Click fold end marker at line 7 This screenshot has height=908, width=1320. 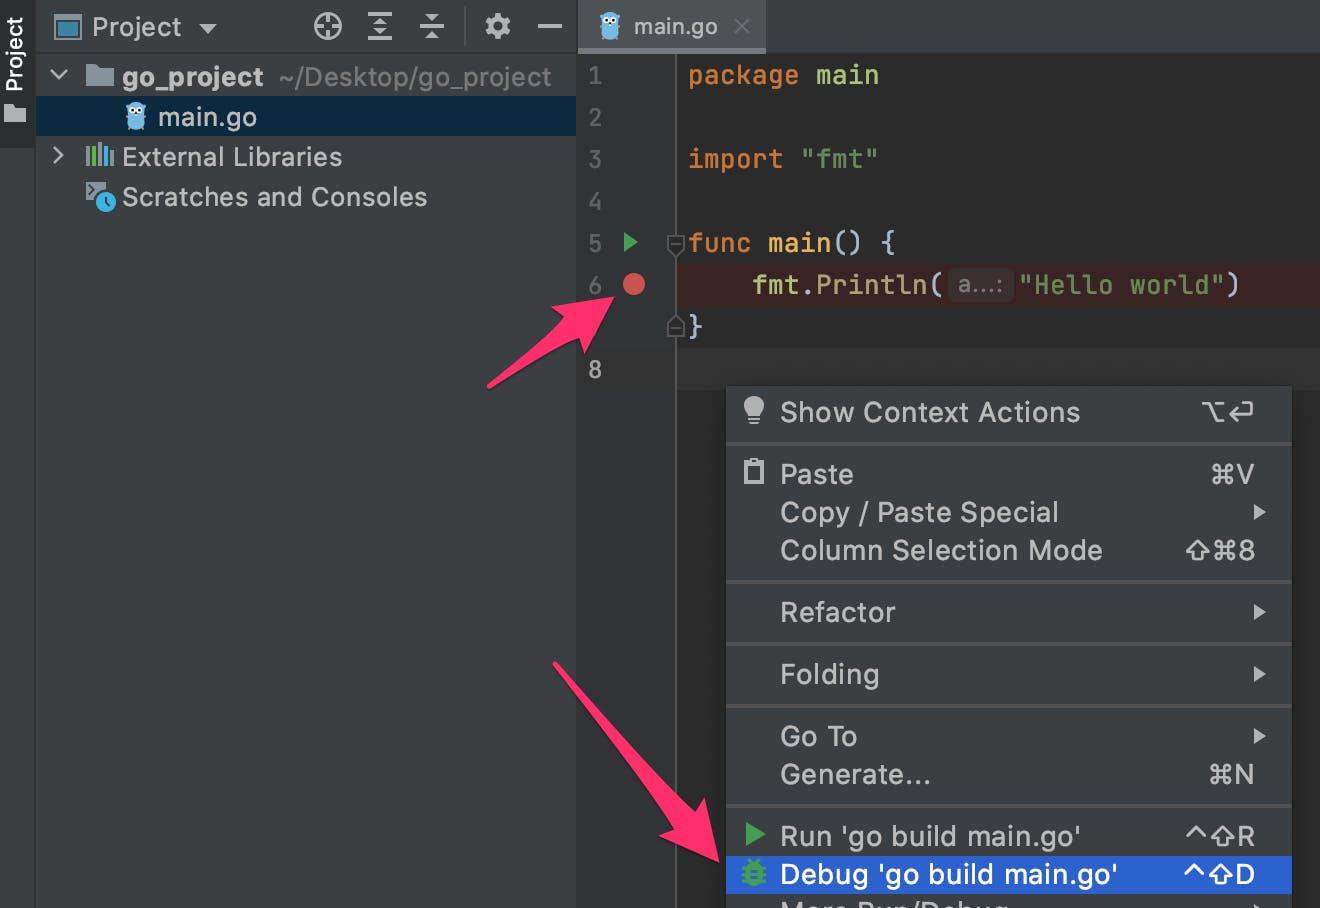[675, 326]
